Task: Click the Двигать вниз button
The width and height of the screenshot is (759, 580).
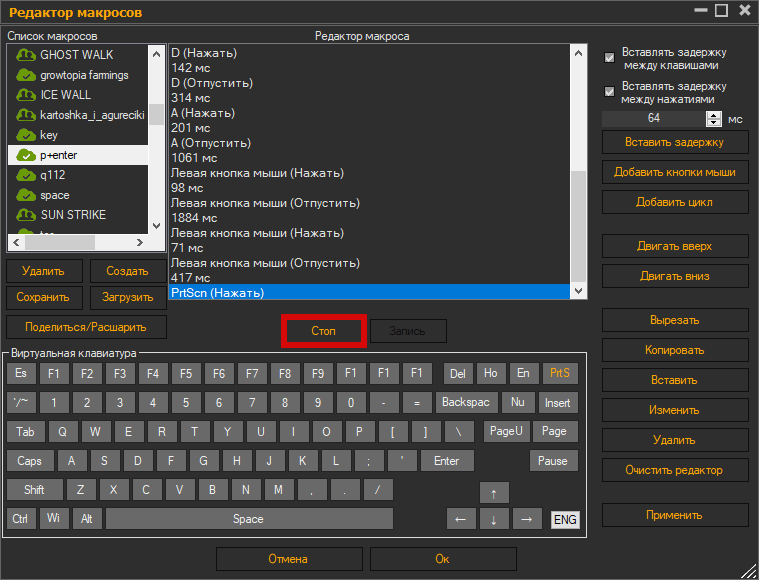Action: [675, 276]
